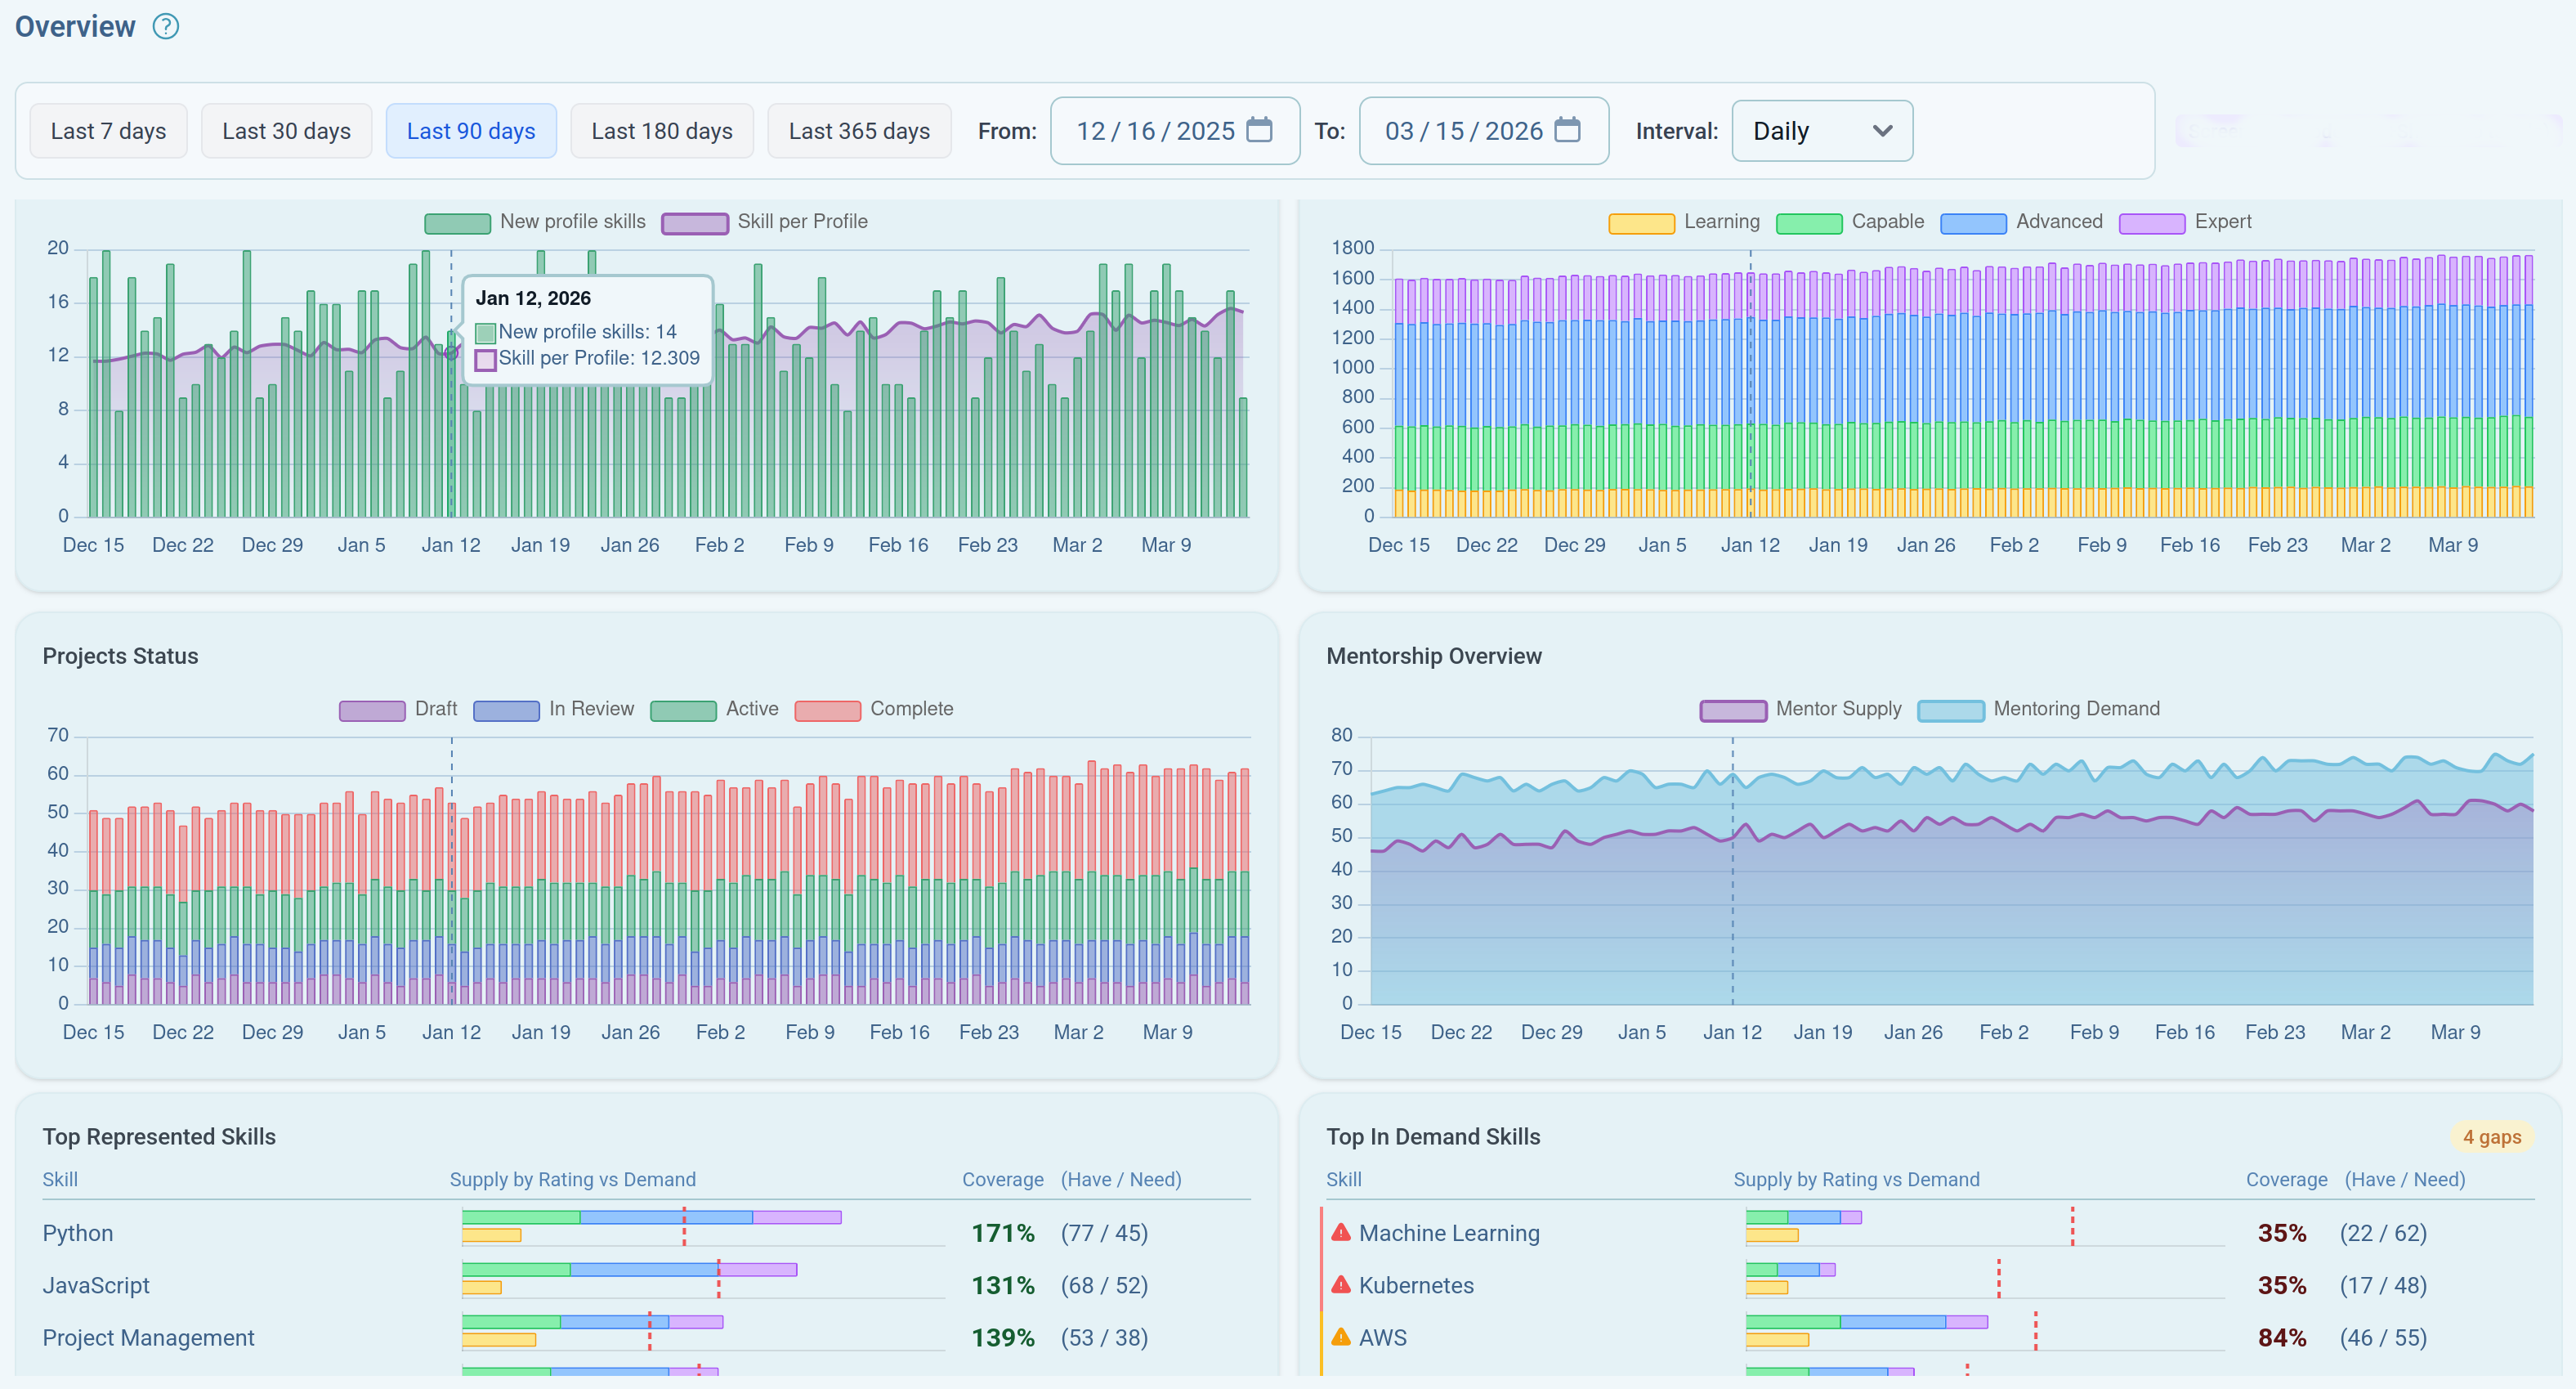Click the 4 gaps badge
This screenshot has width=2576, height=1389.
click(2491, 1137)
